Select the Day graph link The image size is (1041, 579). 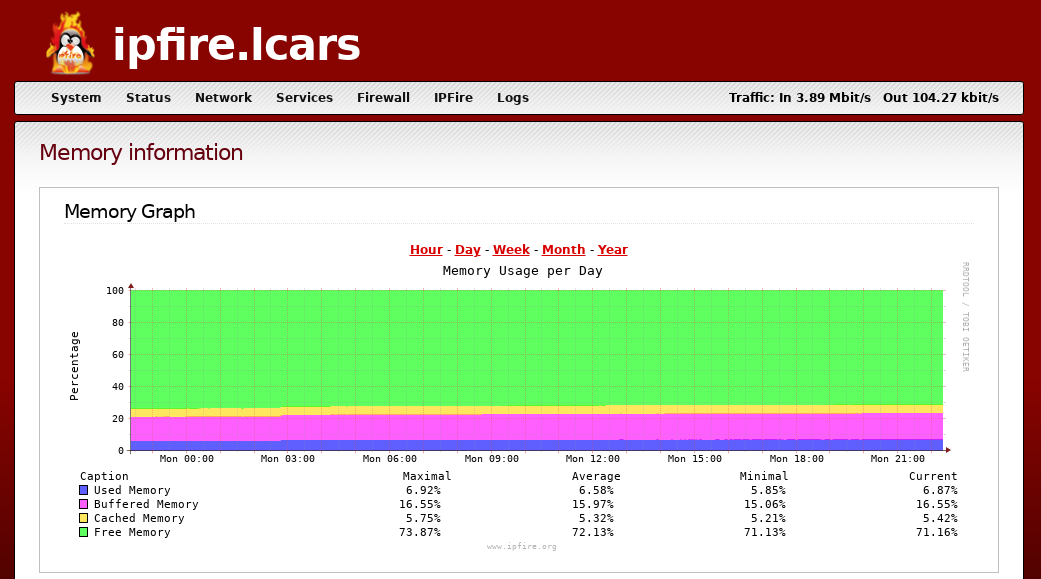(x=467, y=250)
